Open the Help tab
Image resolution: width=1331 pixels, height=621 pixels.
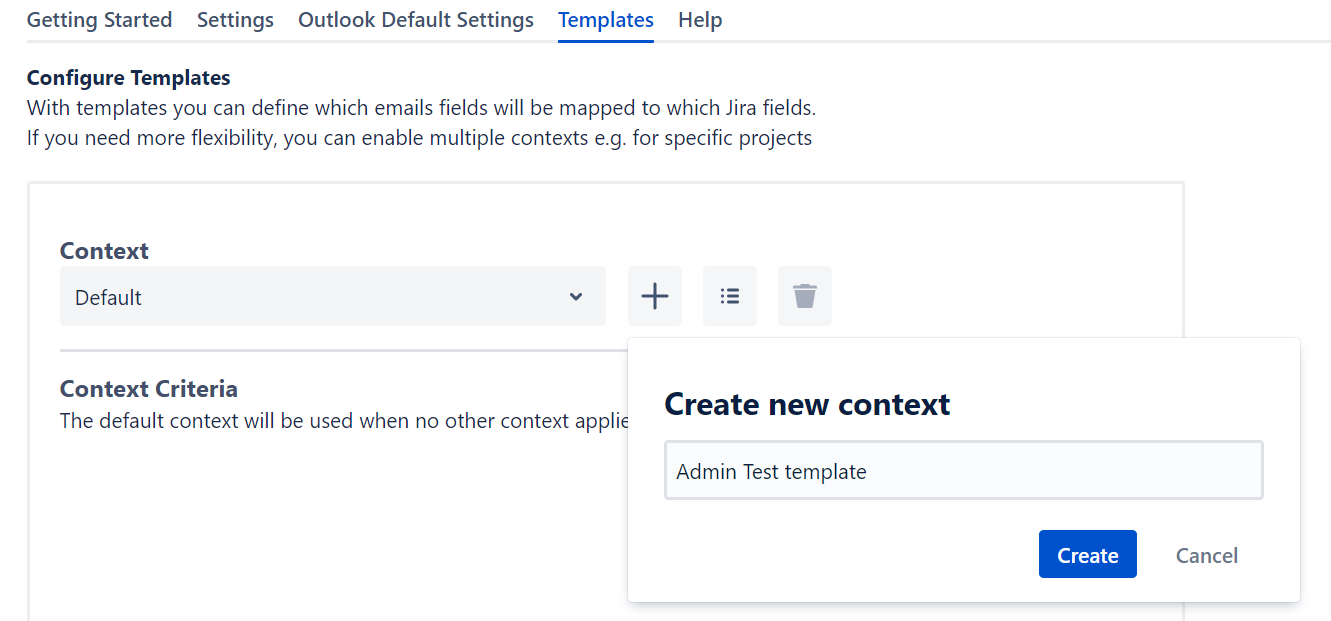click(x=700, y=20)
